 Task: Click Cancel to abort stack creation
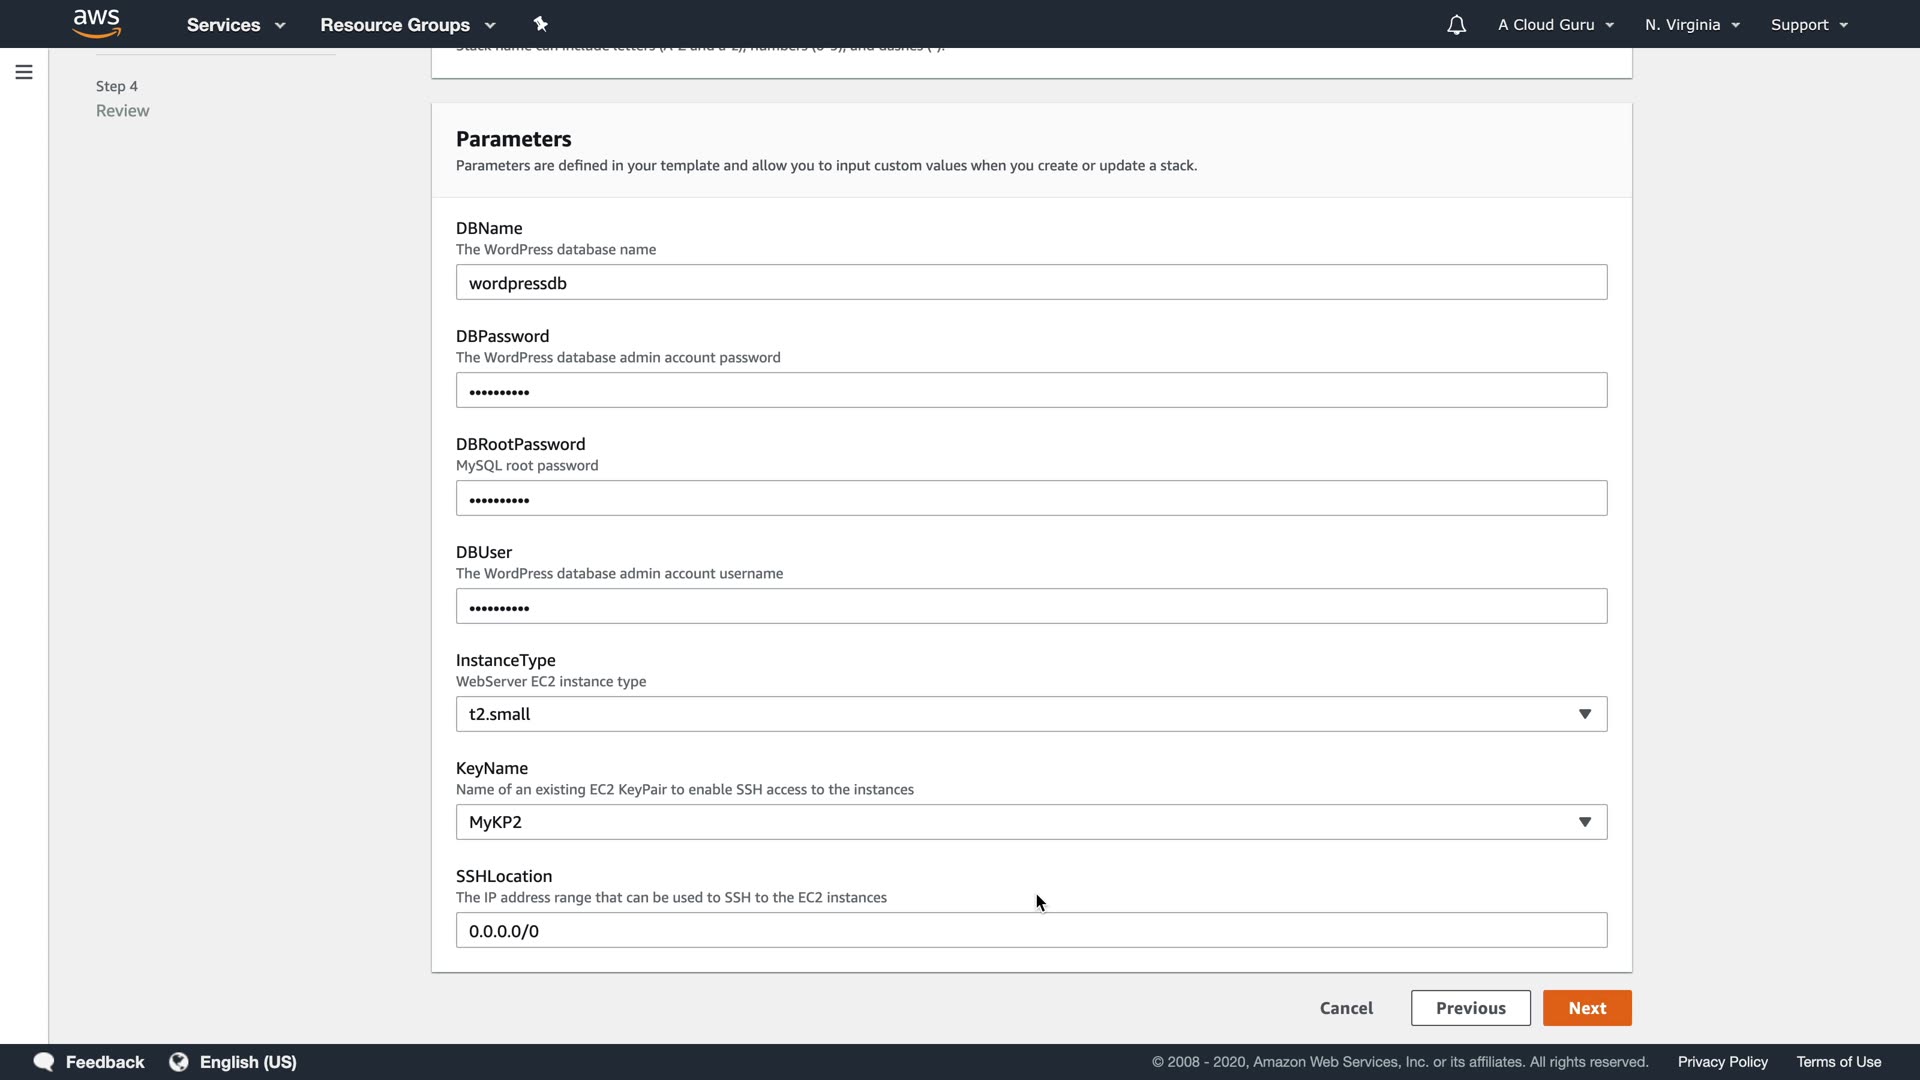pos(1346,1008)
